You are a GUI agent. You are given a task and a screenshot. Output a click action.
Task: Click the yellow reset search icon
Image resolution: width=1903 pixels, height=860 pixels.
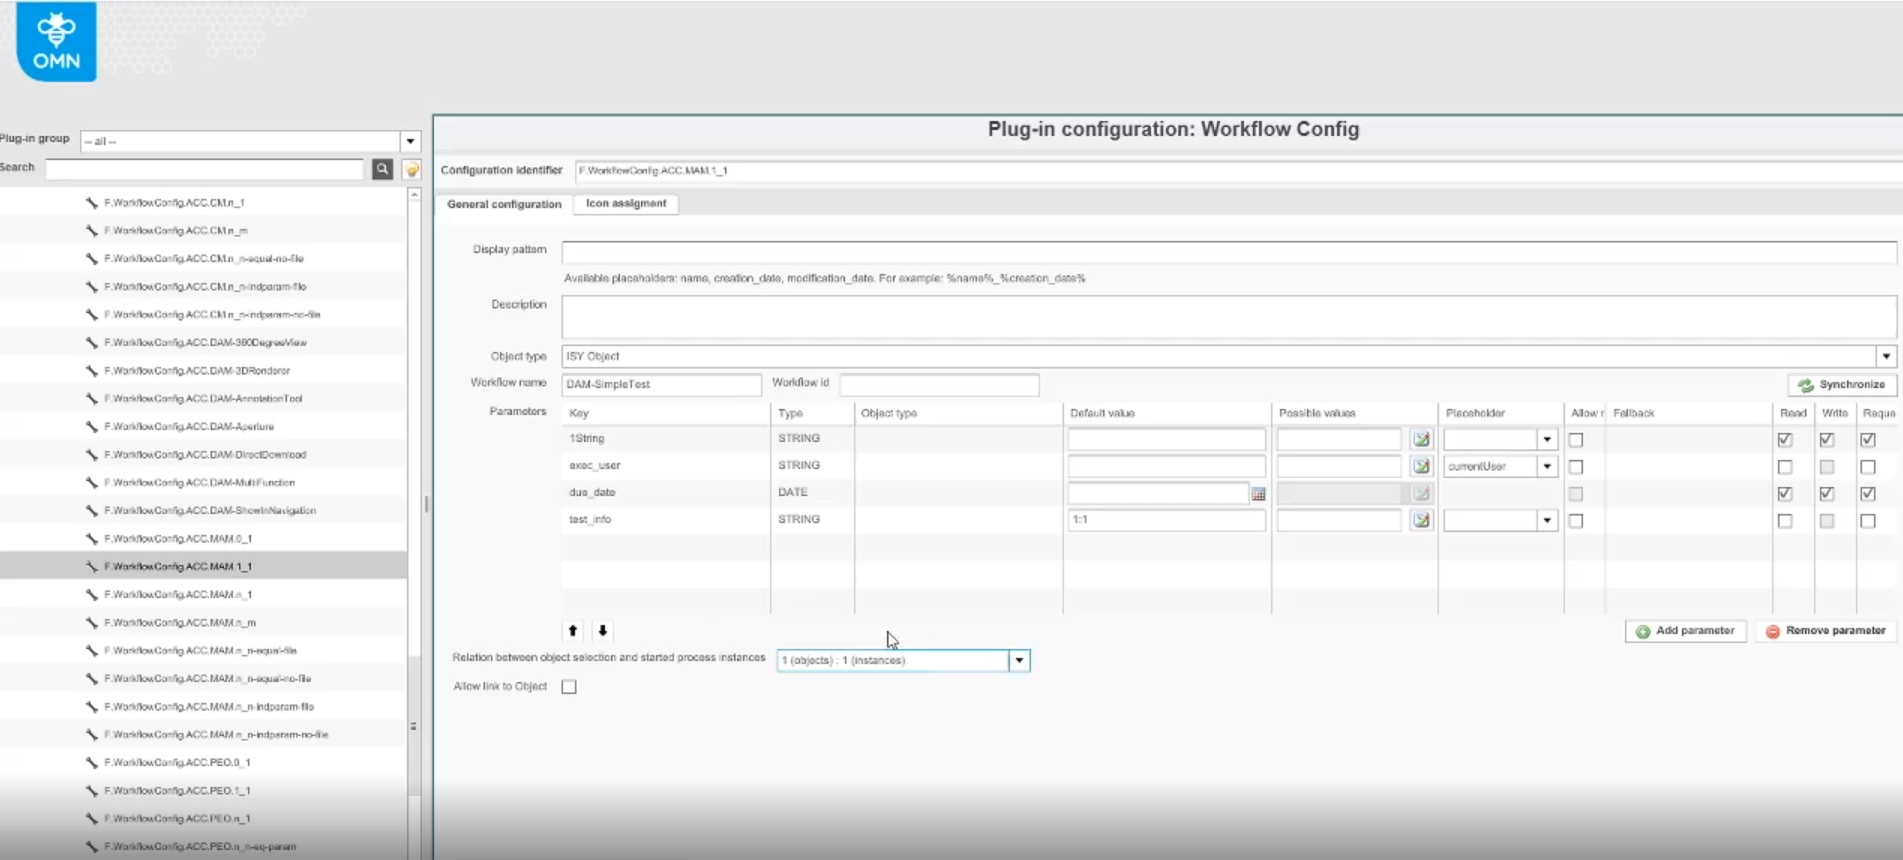(411, 170)
